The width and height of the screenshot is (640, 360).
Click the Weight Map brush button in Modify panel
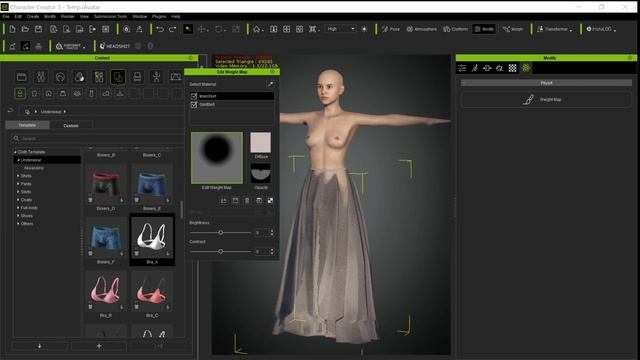pyautogui.click(x=546, y=100)
